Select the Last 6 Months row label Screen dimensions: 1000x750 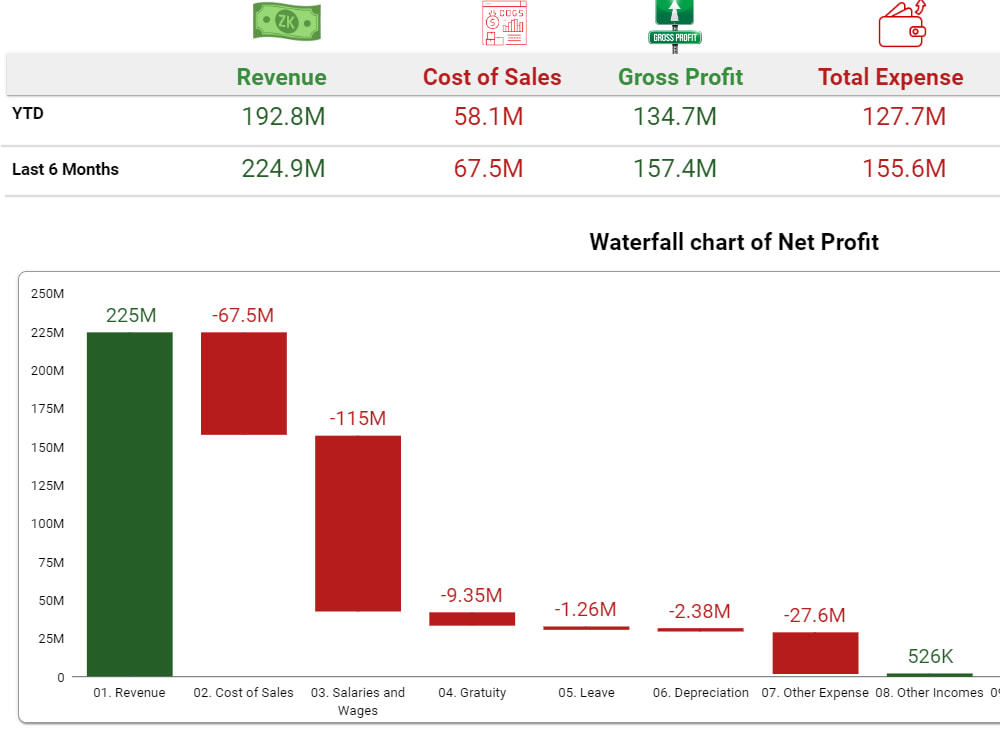[65, 169]
